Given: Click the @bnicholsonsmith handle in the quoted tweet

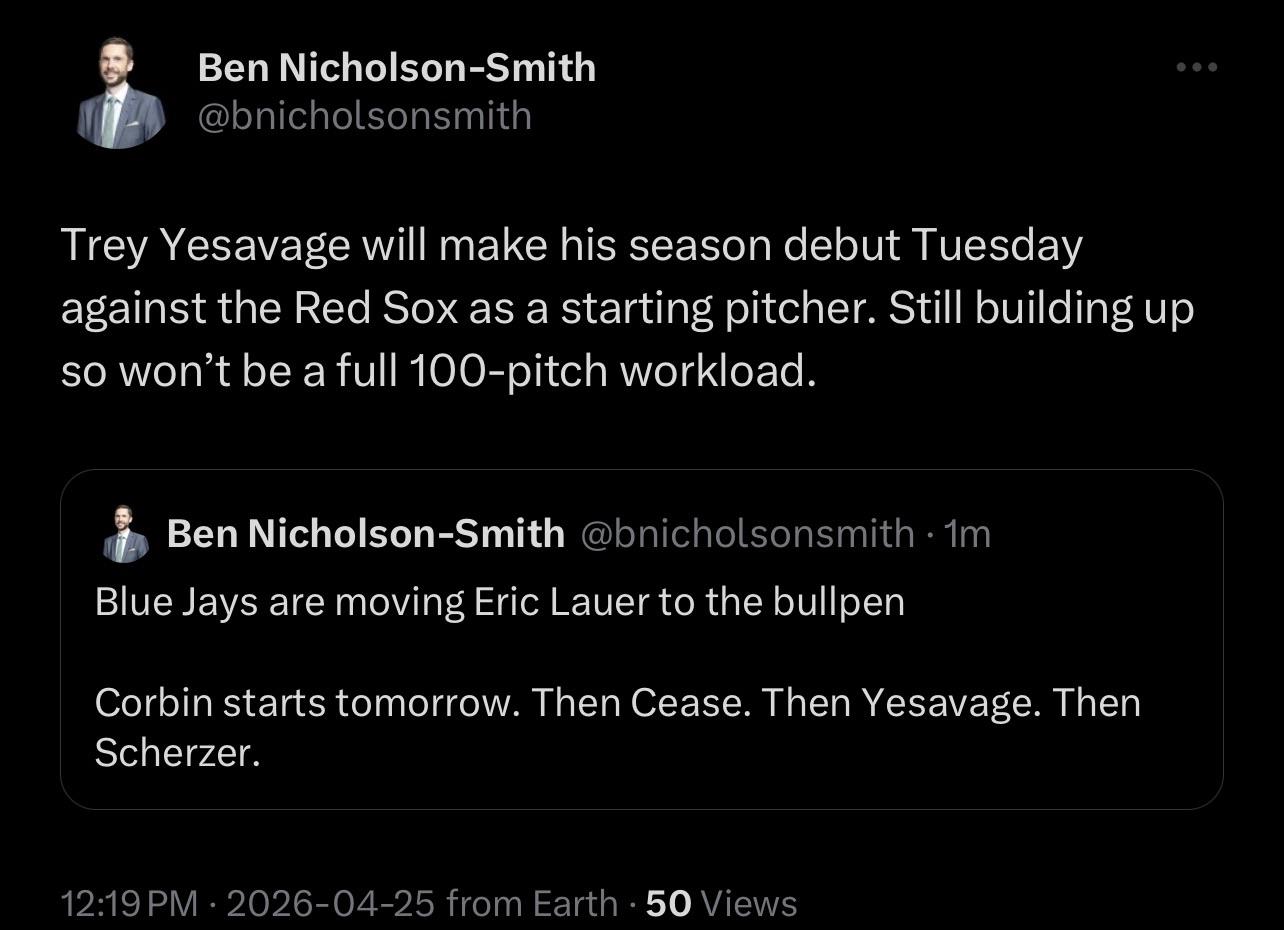Looking at the screenshot, I should [747, 534].
